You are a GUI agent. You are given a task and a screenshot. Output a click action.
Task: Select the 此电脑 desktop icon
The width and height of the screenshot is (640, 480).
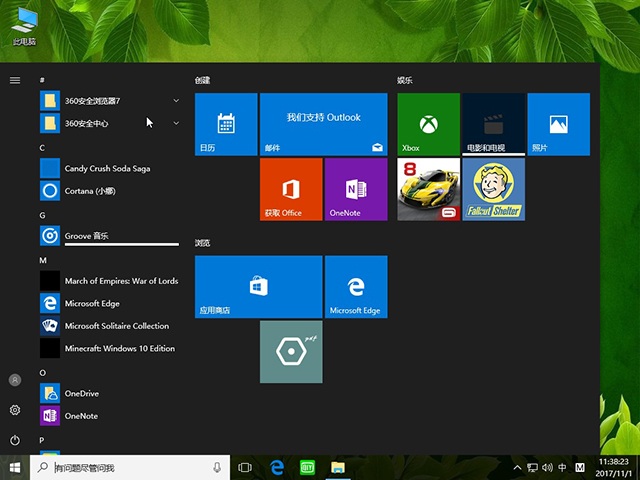click(x=24, y=27)
